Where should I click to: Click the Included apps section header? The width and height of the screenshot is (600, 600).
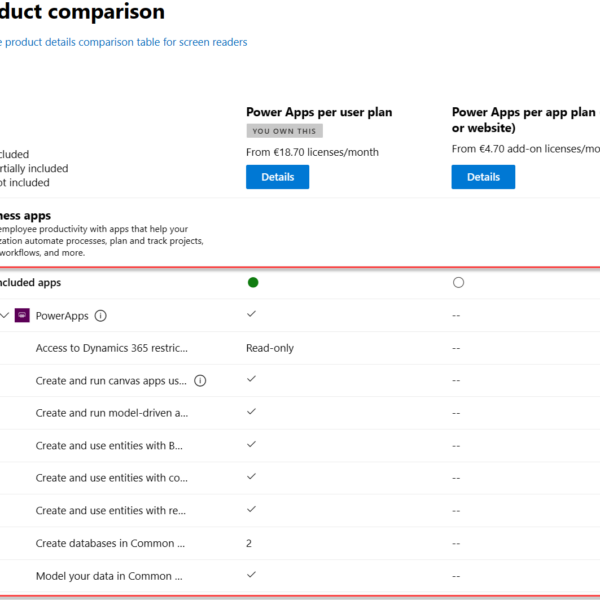29,283
